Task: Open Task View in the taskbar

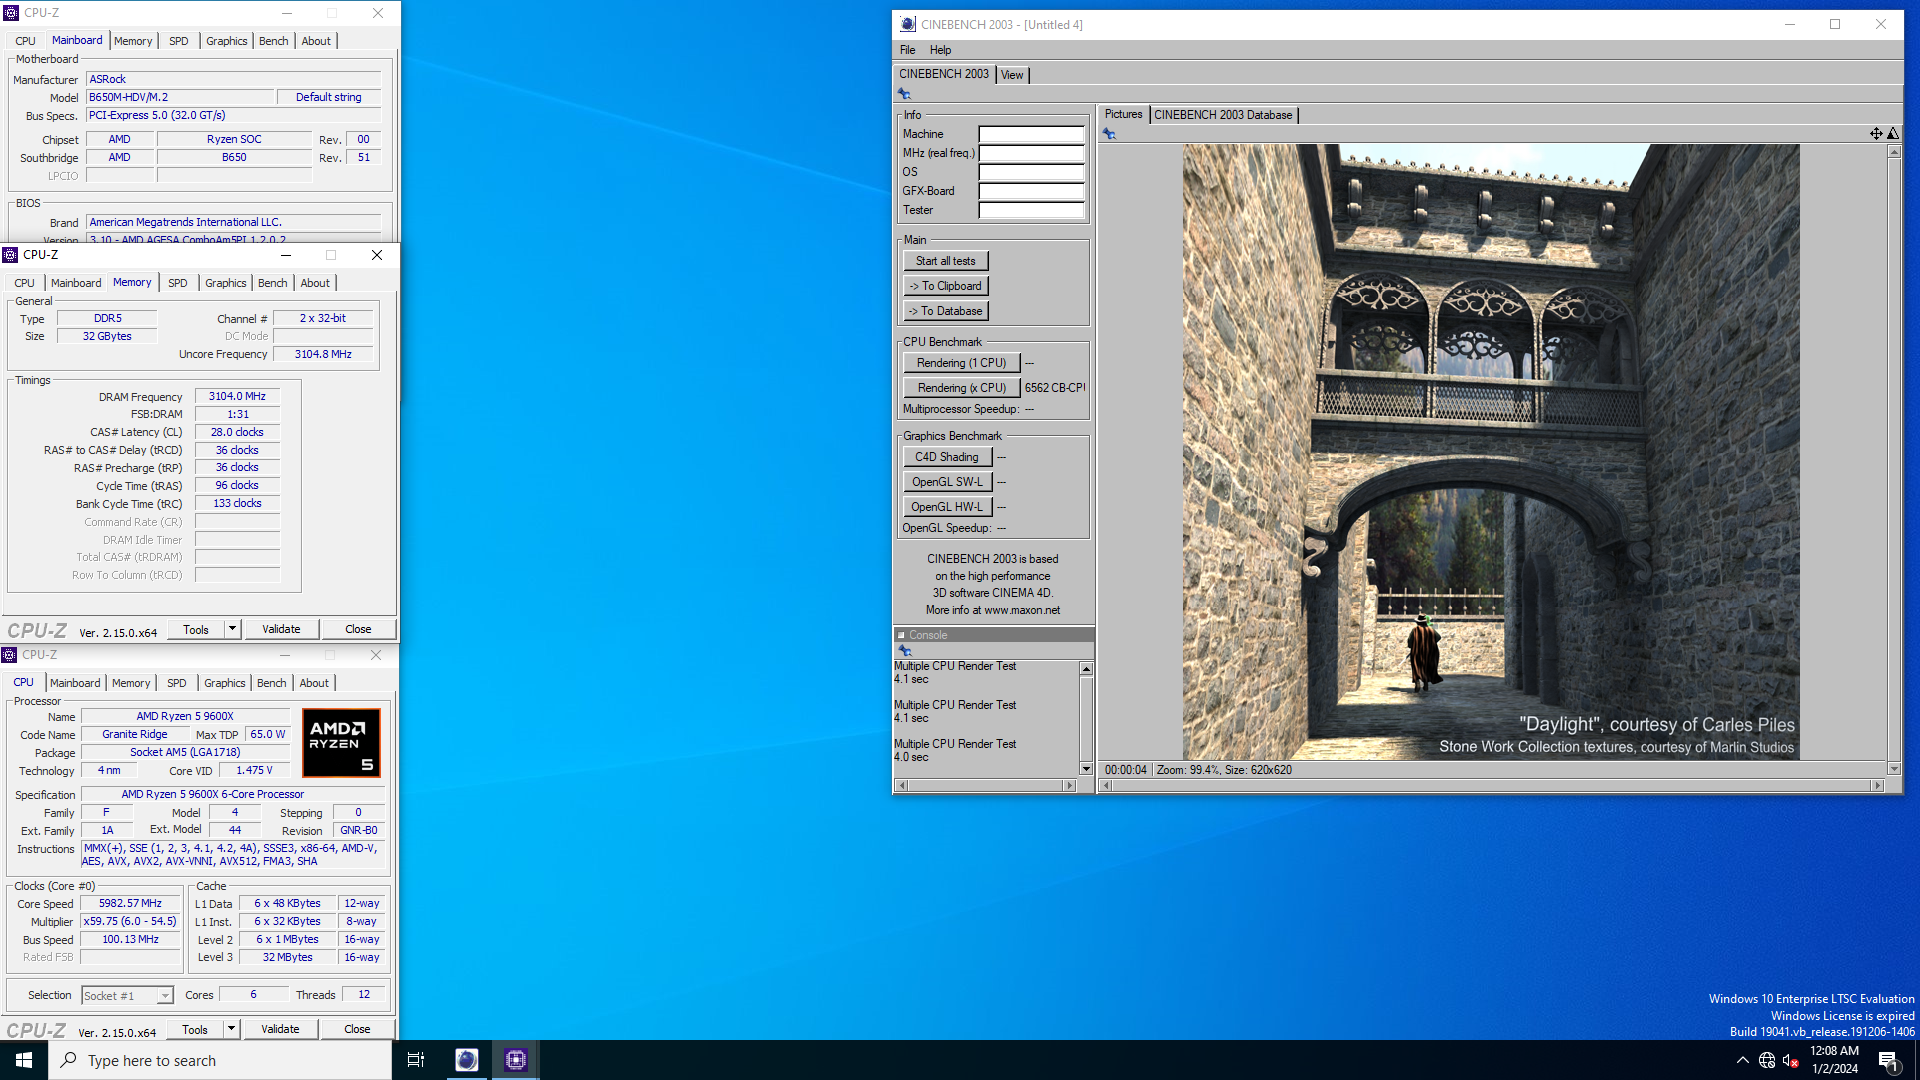Action: coord(416,1060)
